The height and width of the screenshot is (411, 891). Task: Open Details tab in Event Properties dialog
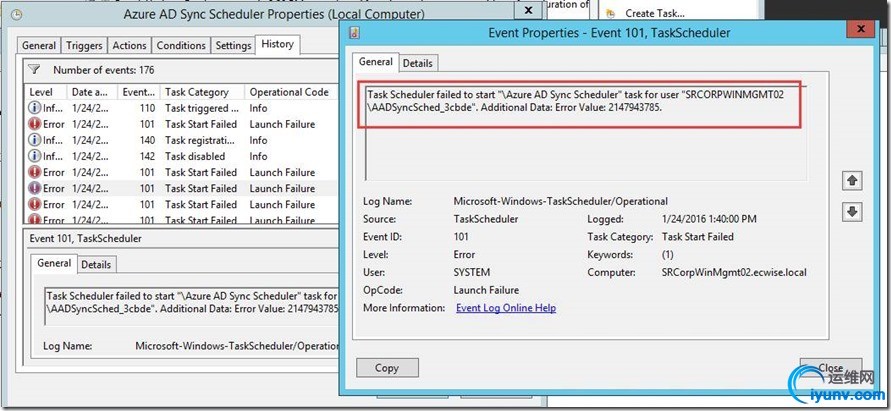pyautogui.click(x=418, y=63)
